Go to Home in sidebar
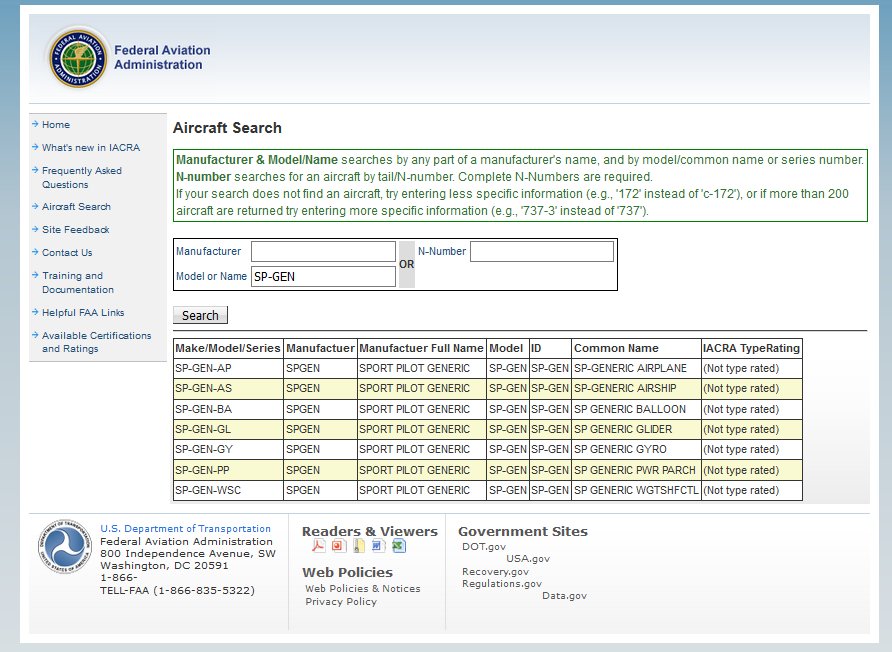The width and height of the screenshot is (892, 652). point(56,125)
